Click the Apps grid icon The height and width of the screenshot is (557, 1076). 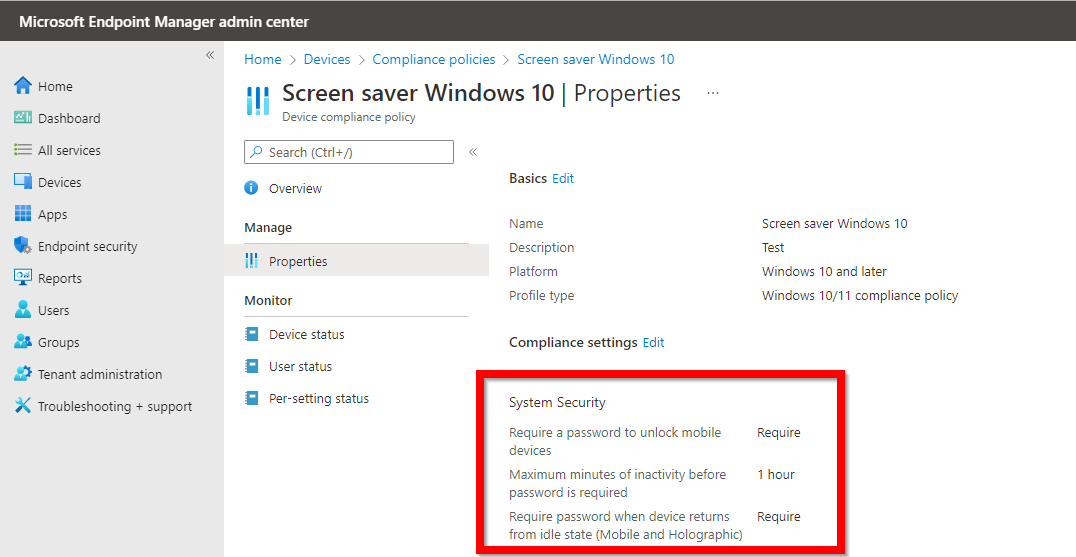click(23, 214)
